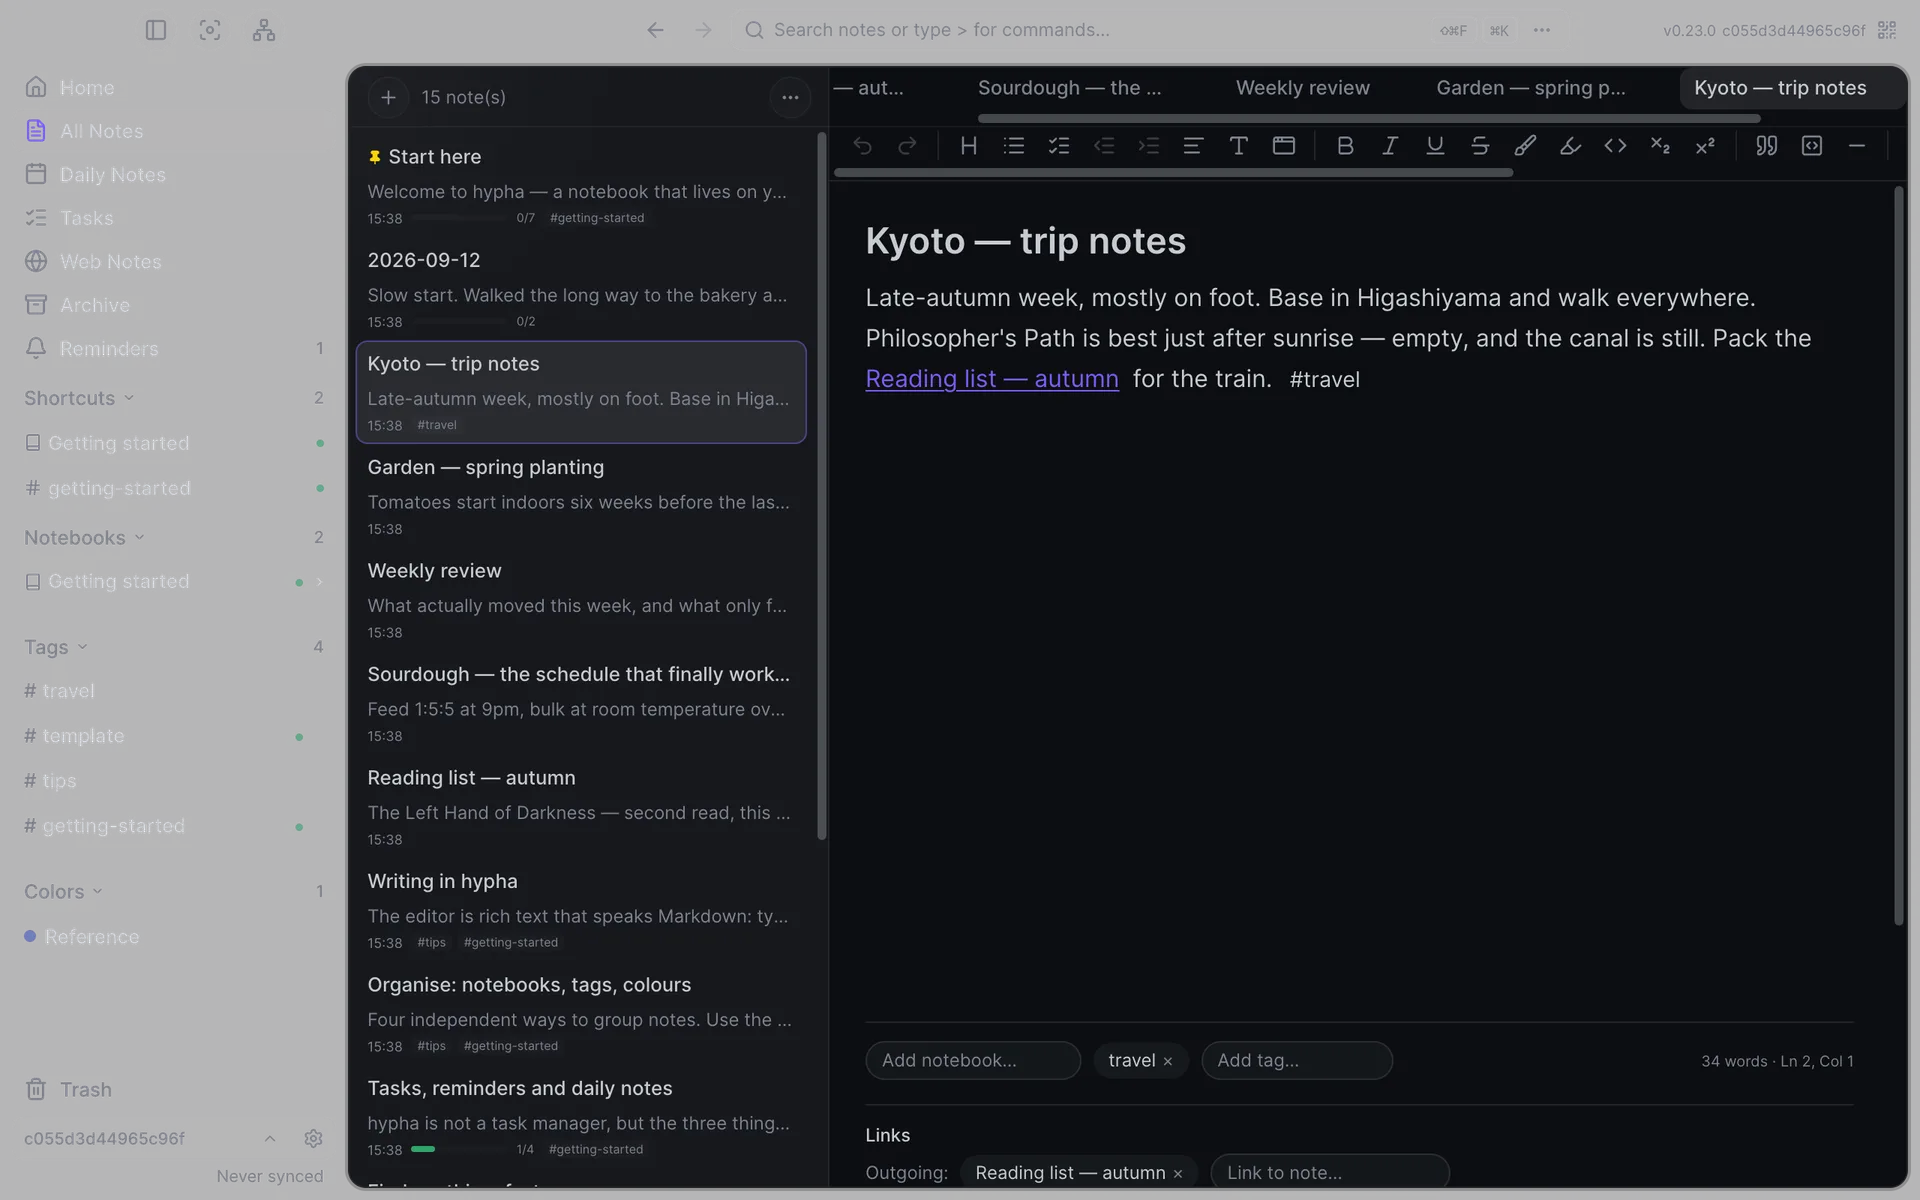Click the Add notebook field

tap(973, 1061)
